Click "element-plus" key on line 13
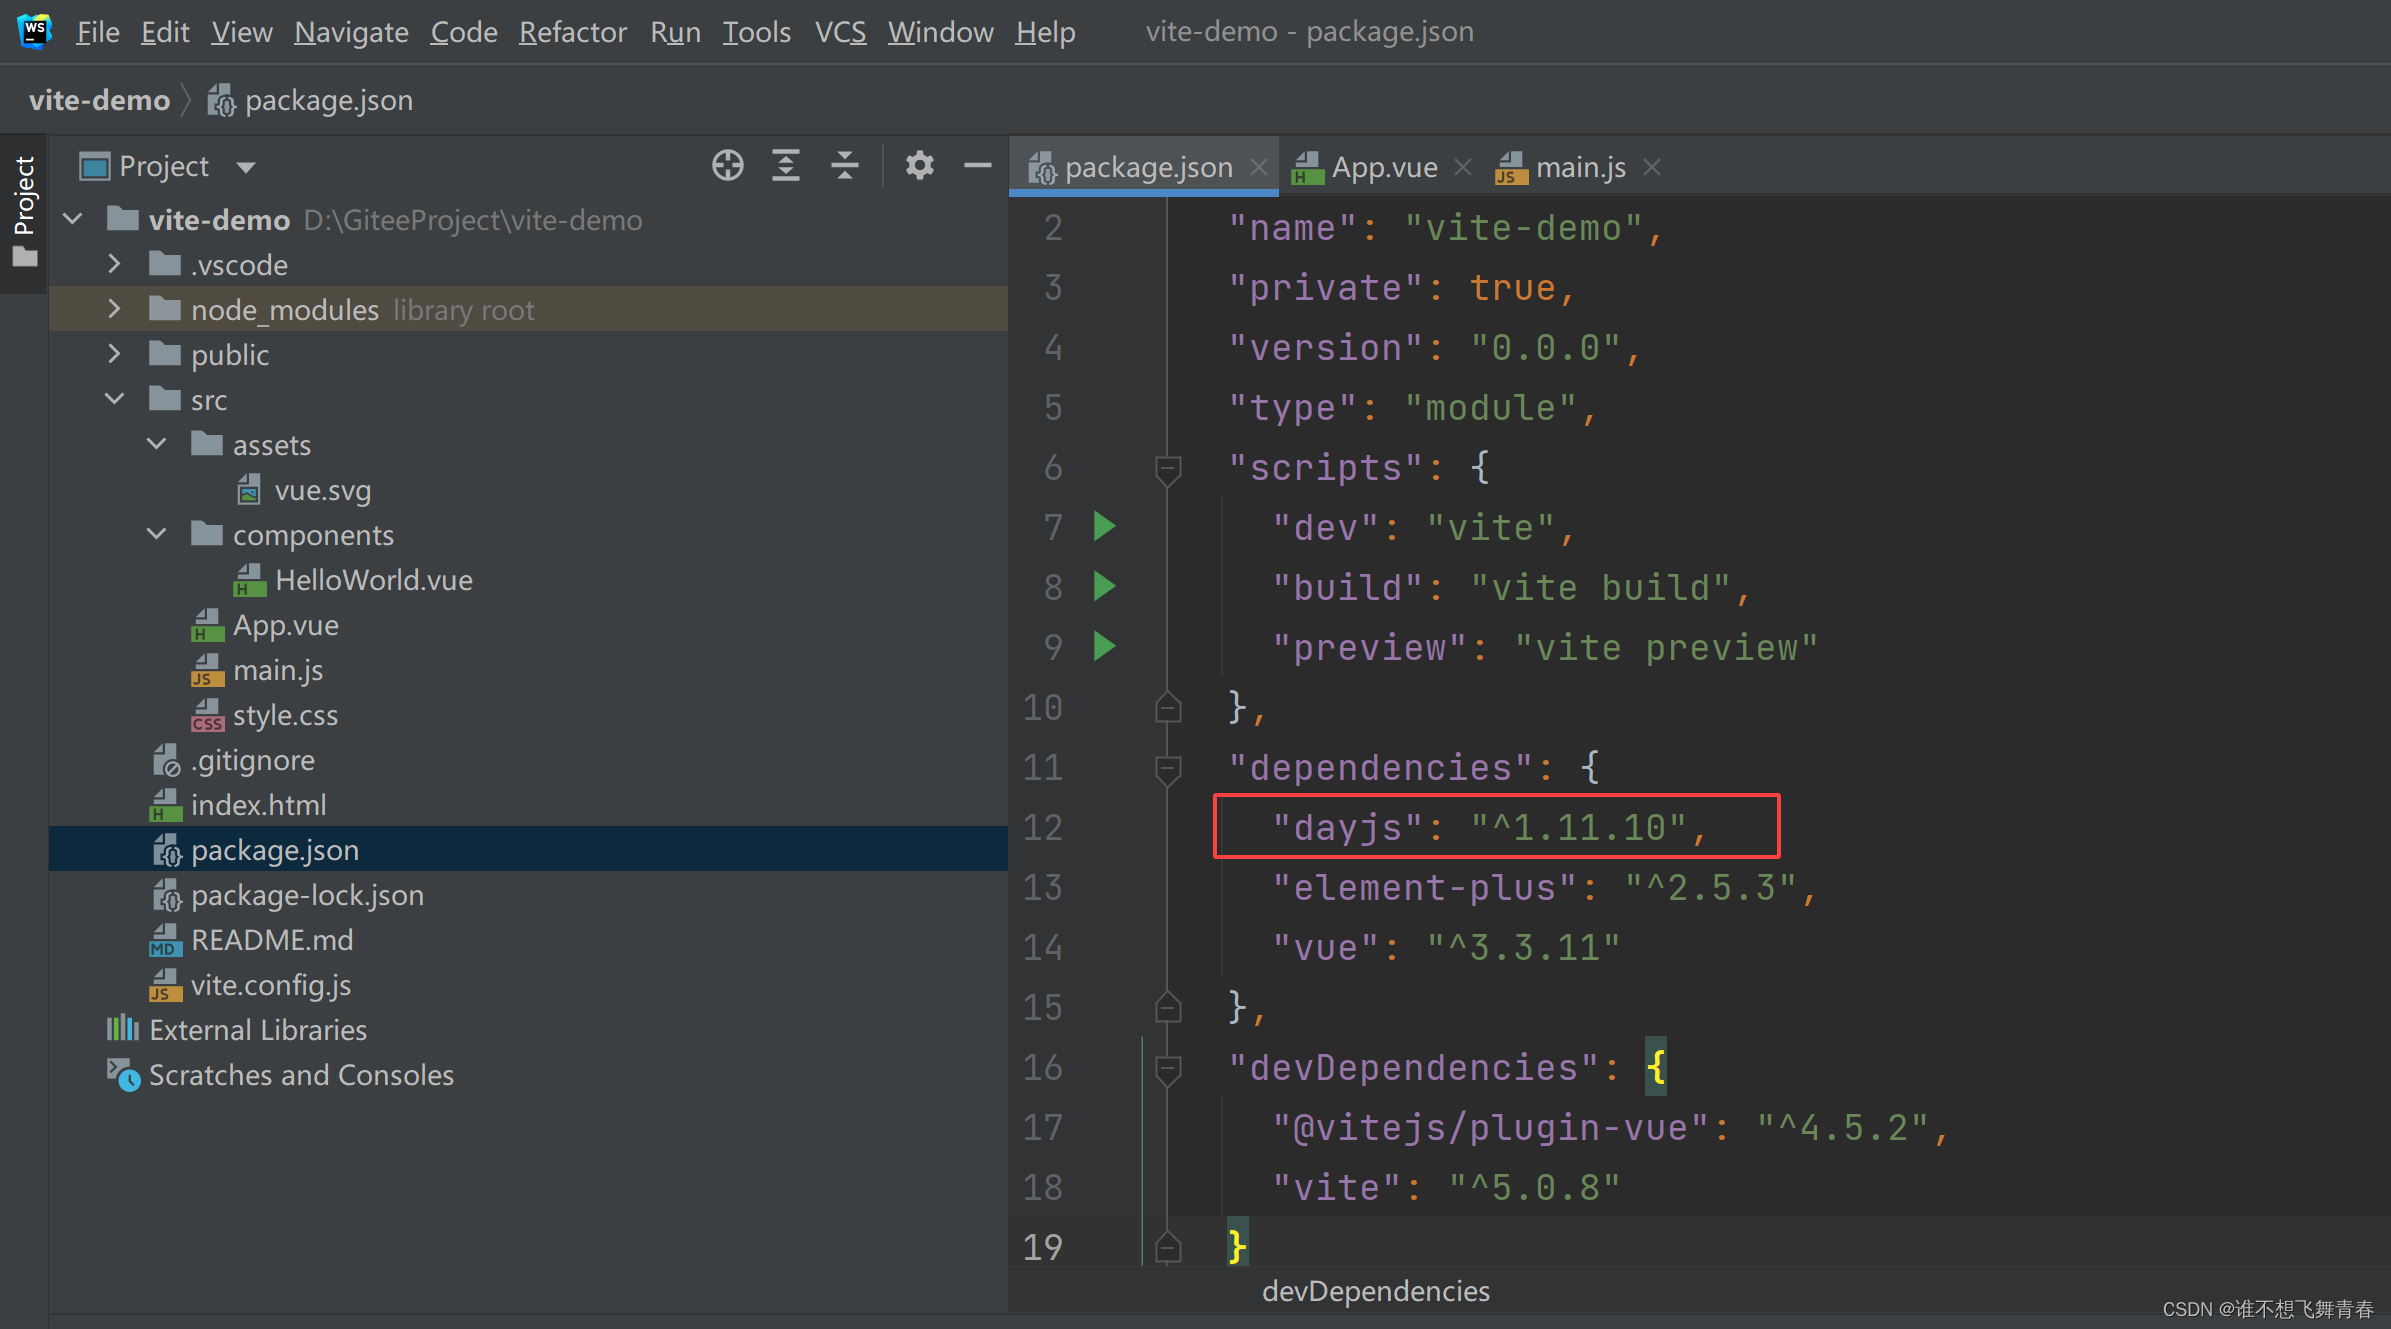Viewport: 2391px width, 1329px height. point(1424,888)
